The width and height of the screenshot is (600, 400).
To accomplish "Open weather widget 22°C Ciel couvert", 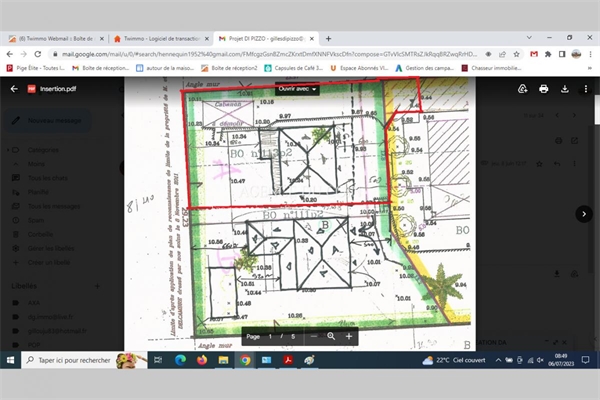I will point(454,360).
